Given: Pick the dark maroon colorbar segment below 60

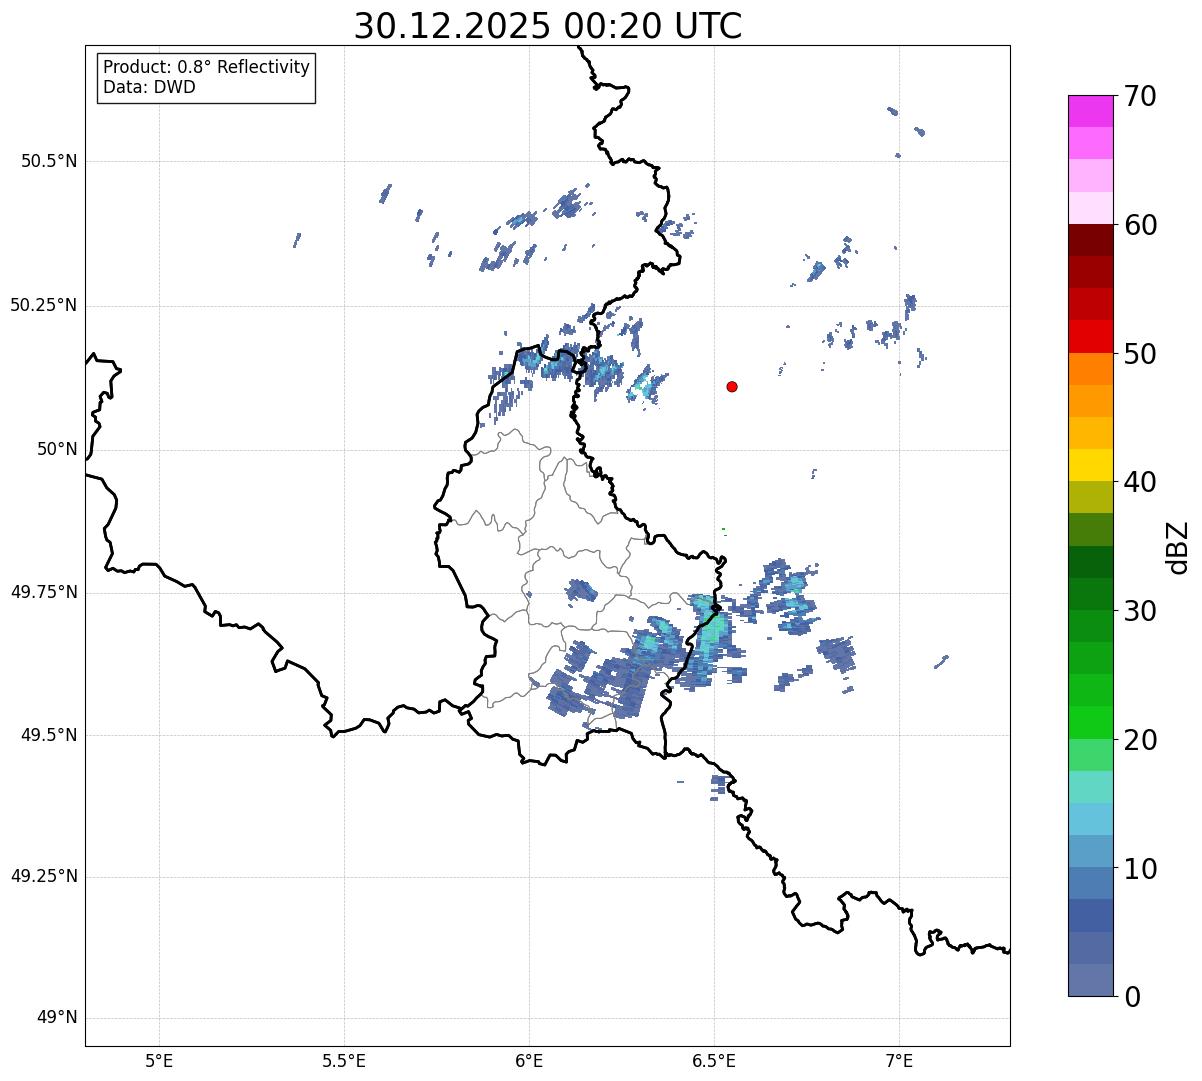Looking at the screenshot, I should point(1090,240).
